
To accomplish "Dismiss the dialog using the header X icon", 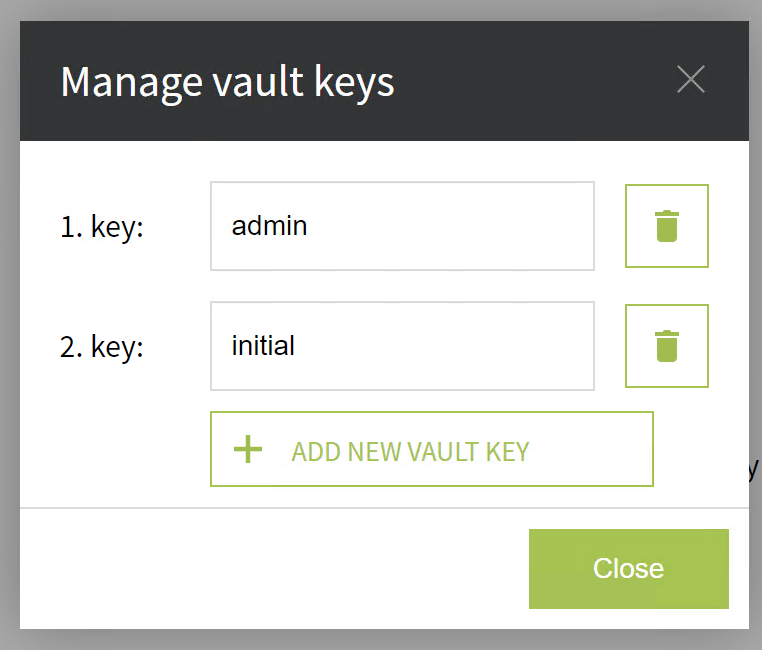I will [x=691, y=79].
